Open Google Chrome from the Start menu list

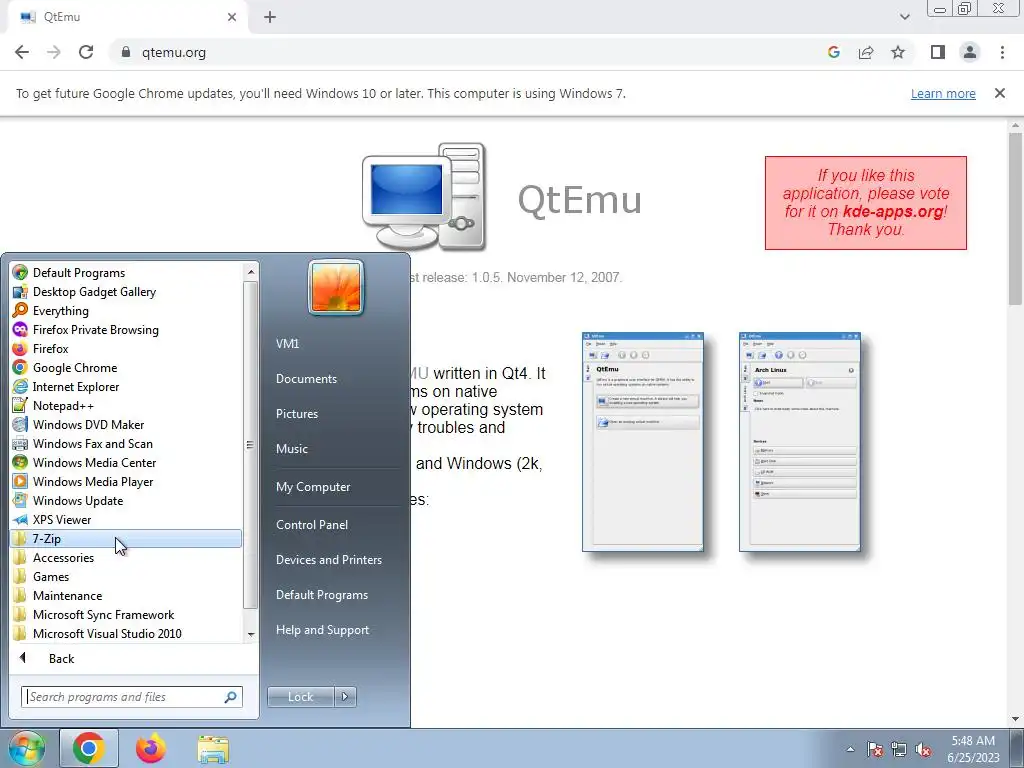point(74,368)
